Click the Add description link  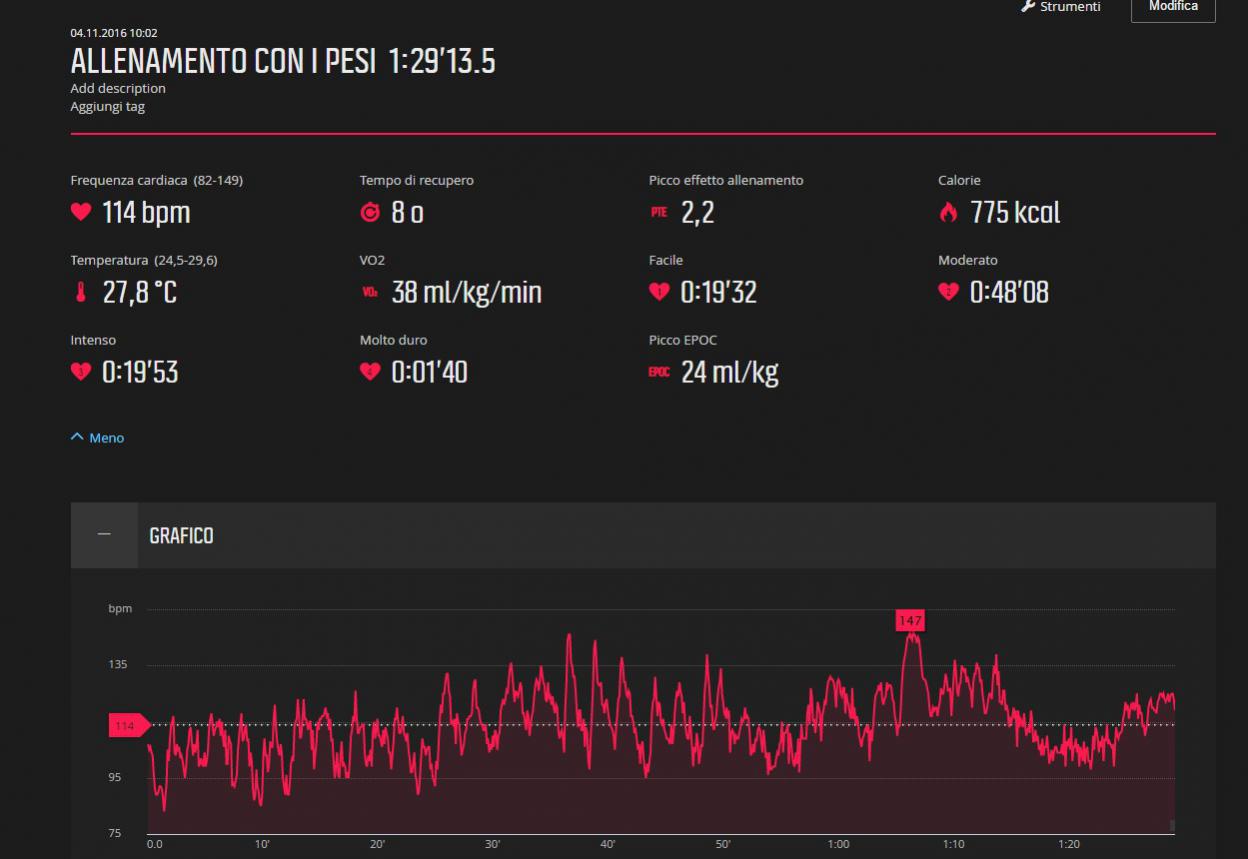[118, 88]
